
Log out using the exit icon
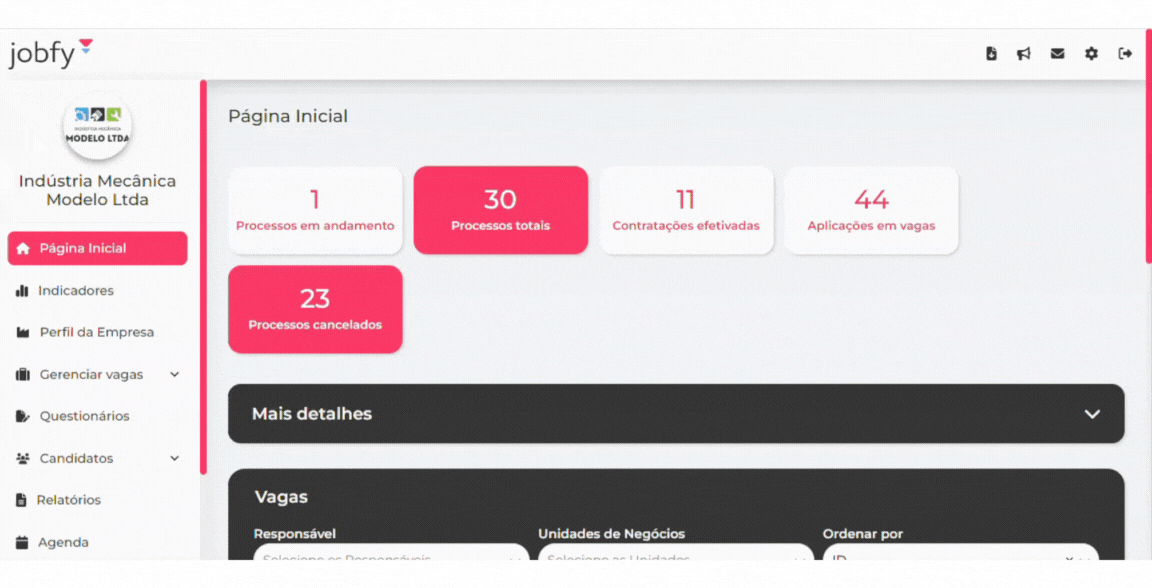(1125, 54)
